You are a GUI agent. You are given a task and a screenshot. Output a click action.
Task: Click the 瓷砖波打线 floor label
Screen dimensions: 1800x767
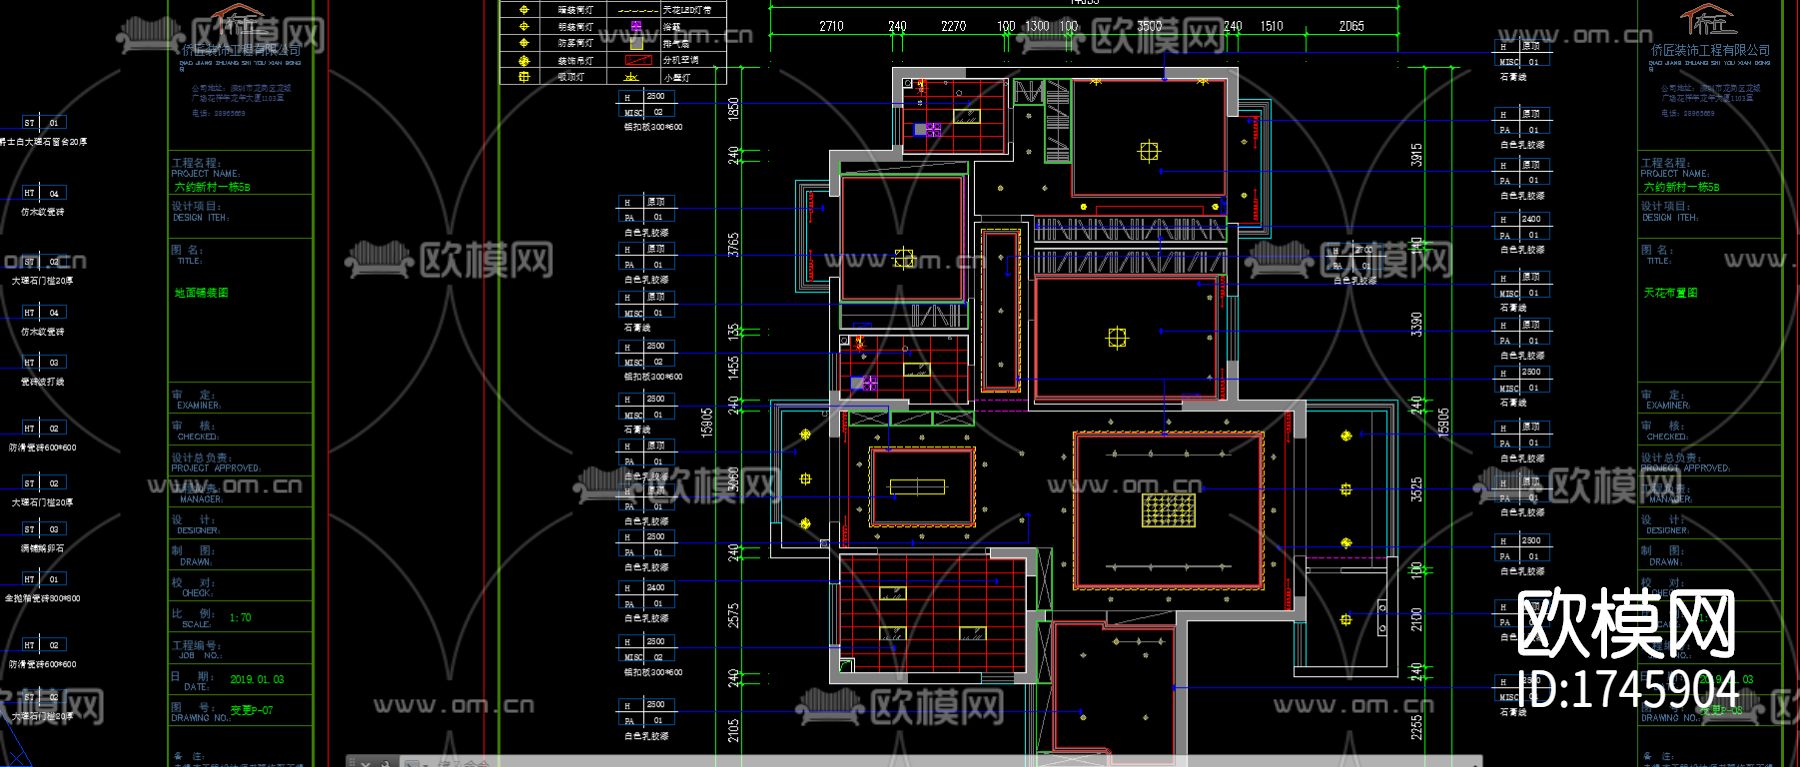pyautogui.click(x=42, y=382)
